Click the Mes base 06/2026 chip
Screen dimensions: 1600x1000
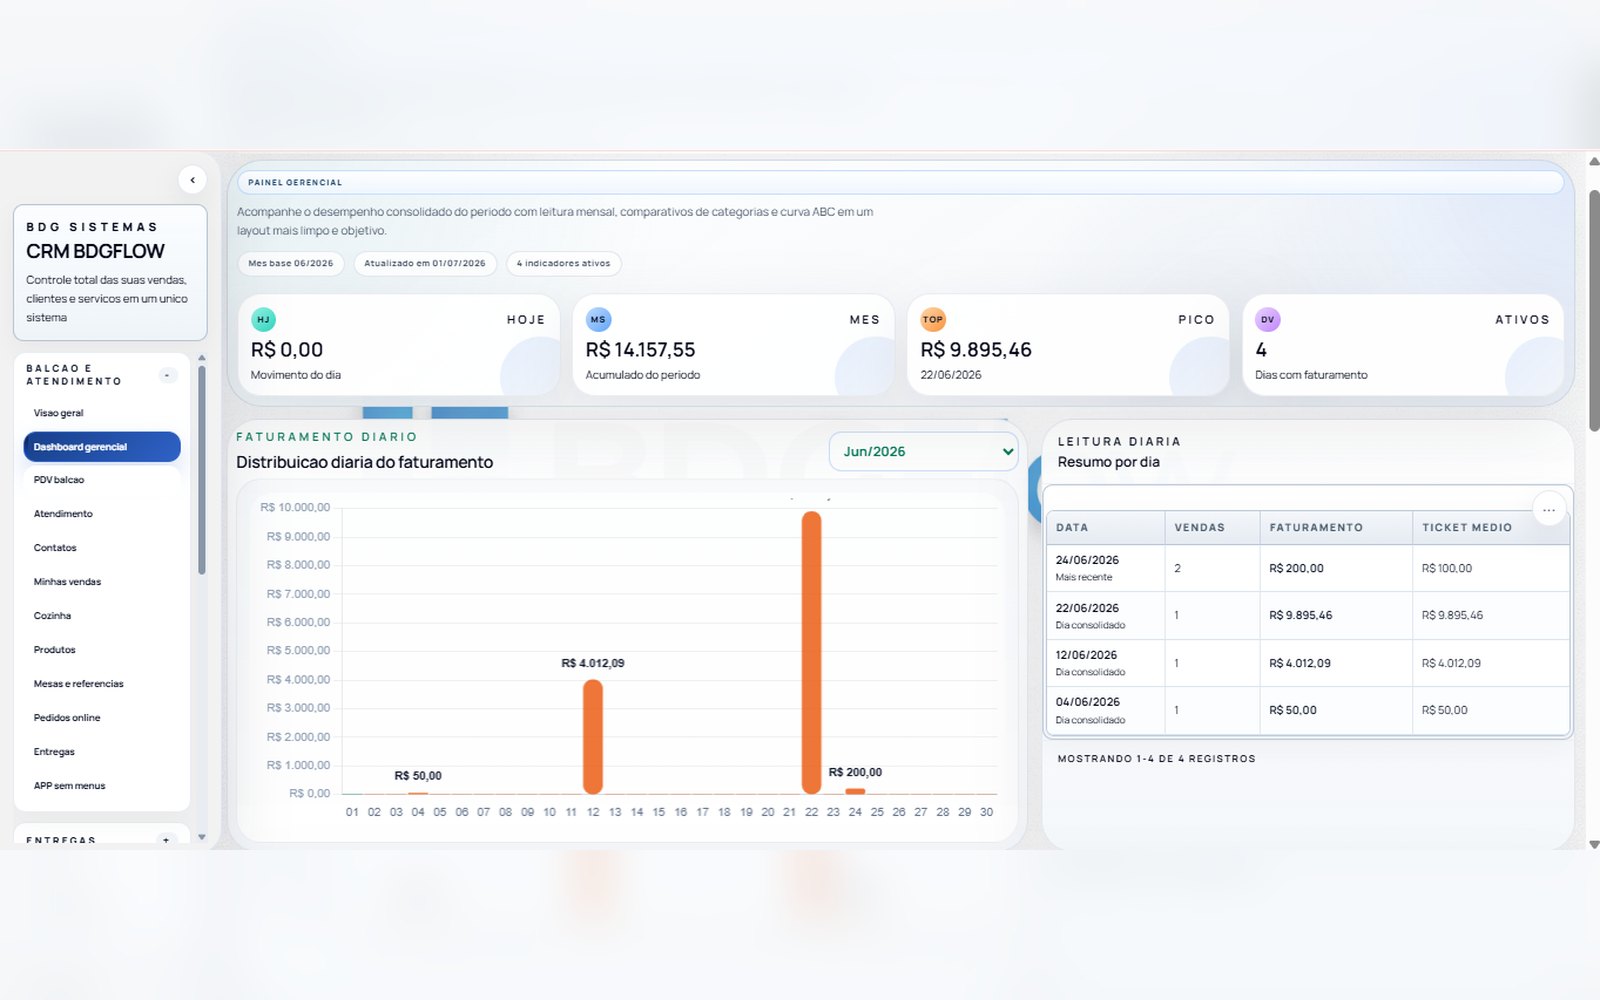click(291, 264)
